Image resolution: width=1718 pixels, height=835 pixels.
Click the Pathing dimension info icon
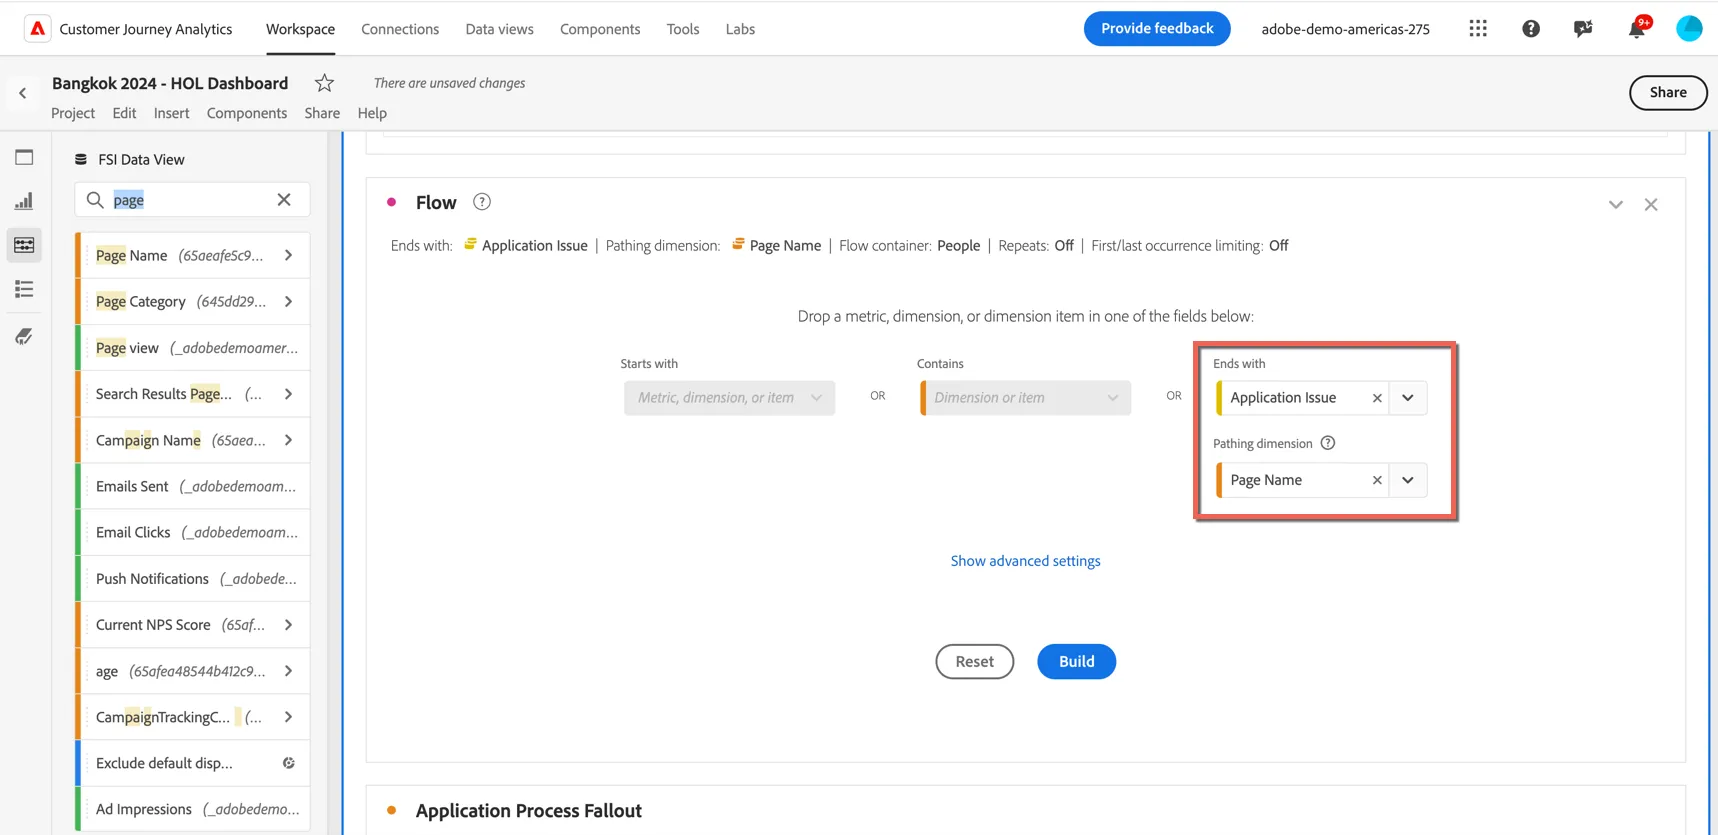[x=1328, y=443]
